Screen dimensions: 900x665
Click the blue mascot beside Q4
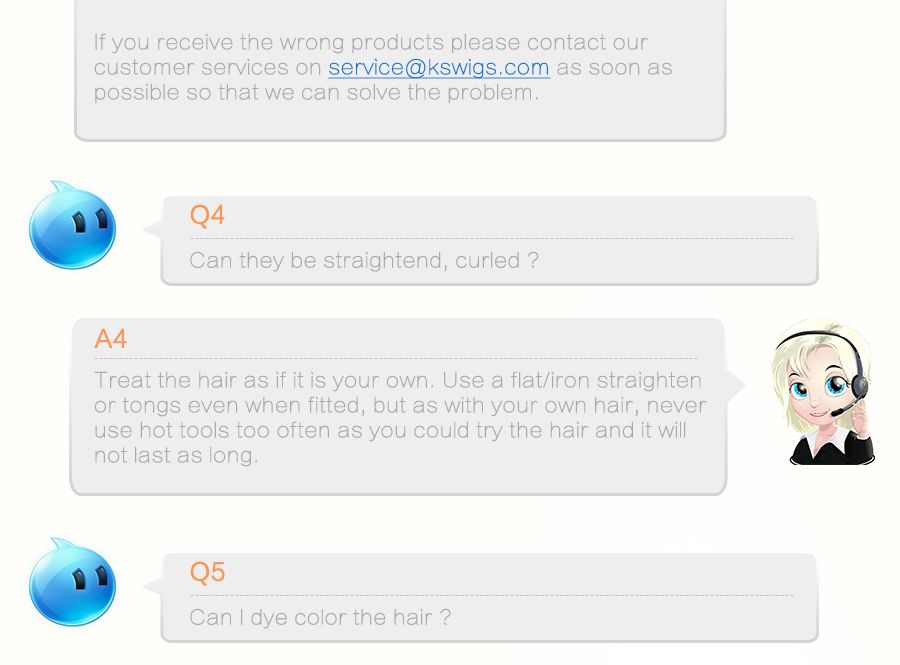(72, 224)
